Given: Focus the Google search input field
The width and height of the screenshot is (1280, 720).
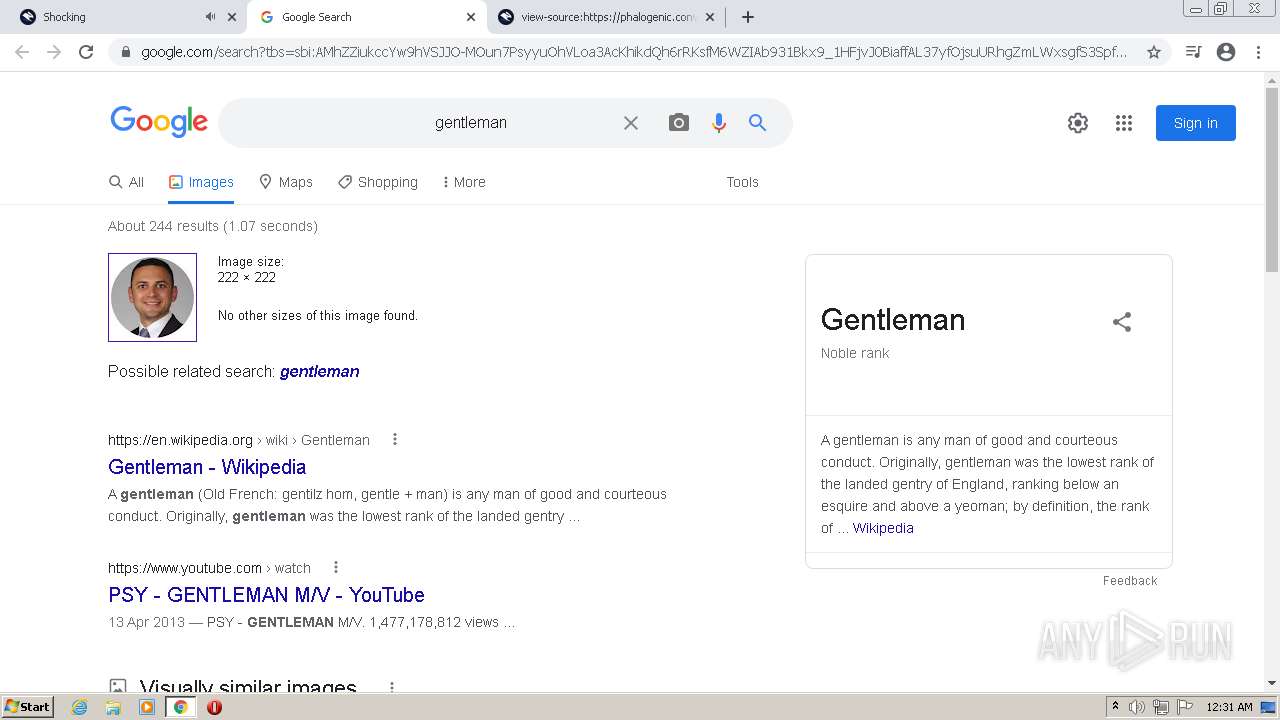Looking at the screenshot, I should [x=470, y=123].
